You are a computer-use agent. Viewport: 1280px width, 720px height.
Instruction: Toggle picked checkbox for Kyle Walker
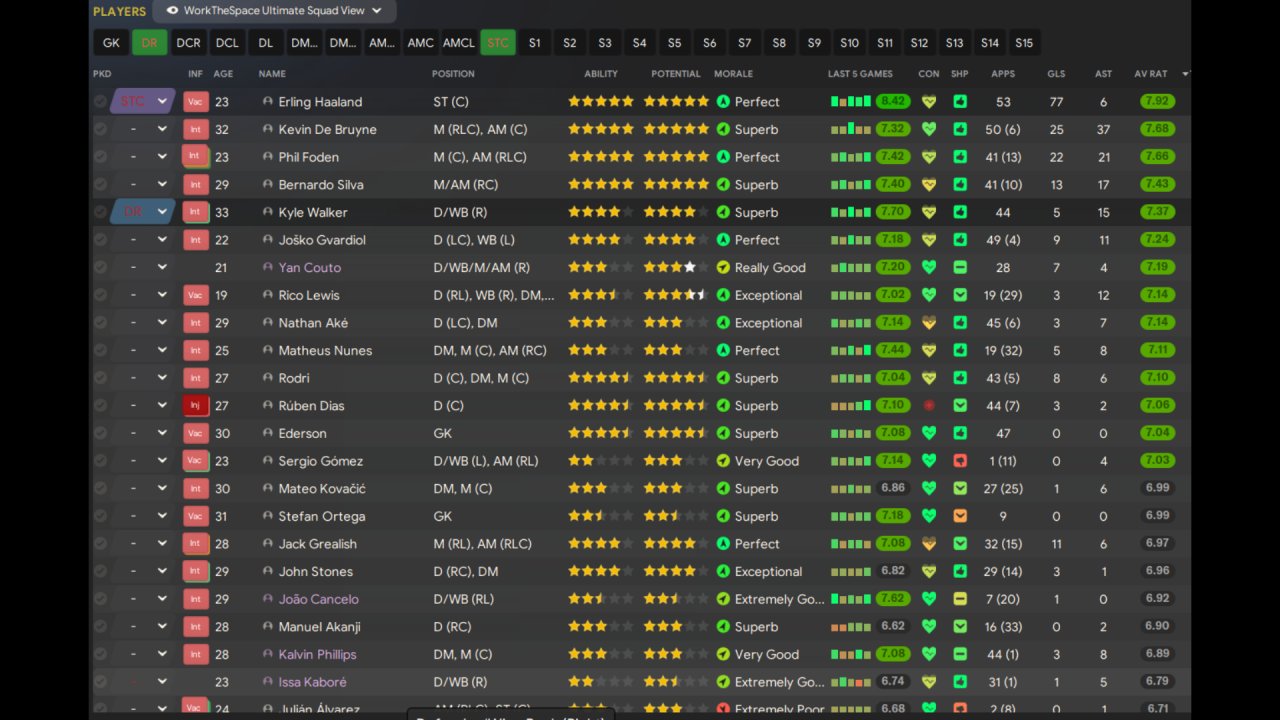(x=100, y=212)
